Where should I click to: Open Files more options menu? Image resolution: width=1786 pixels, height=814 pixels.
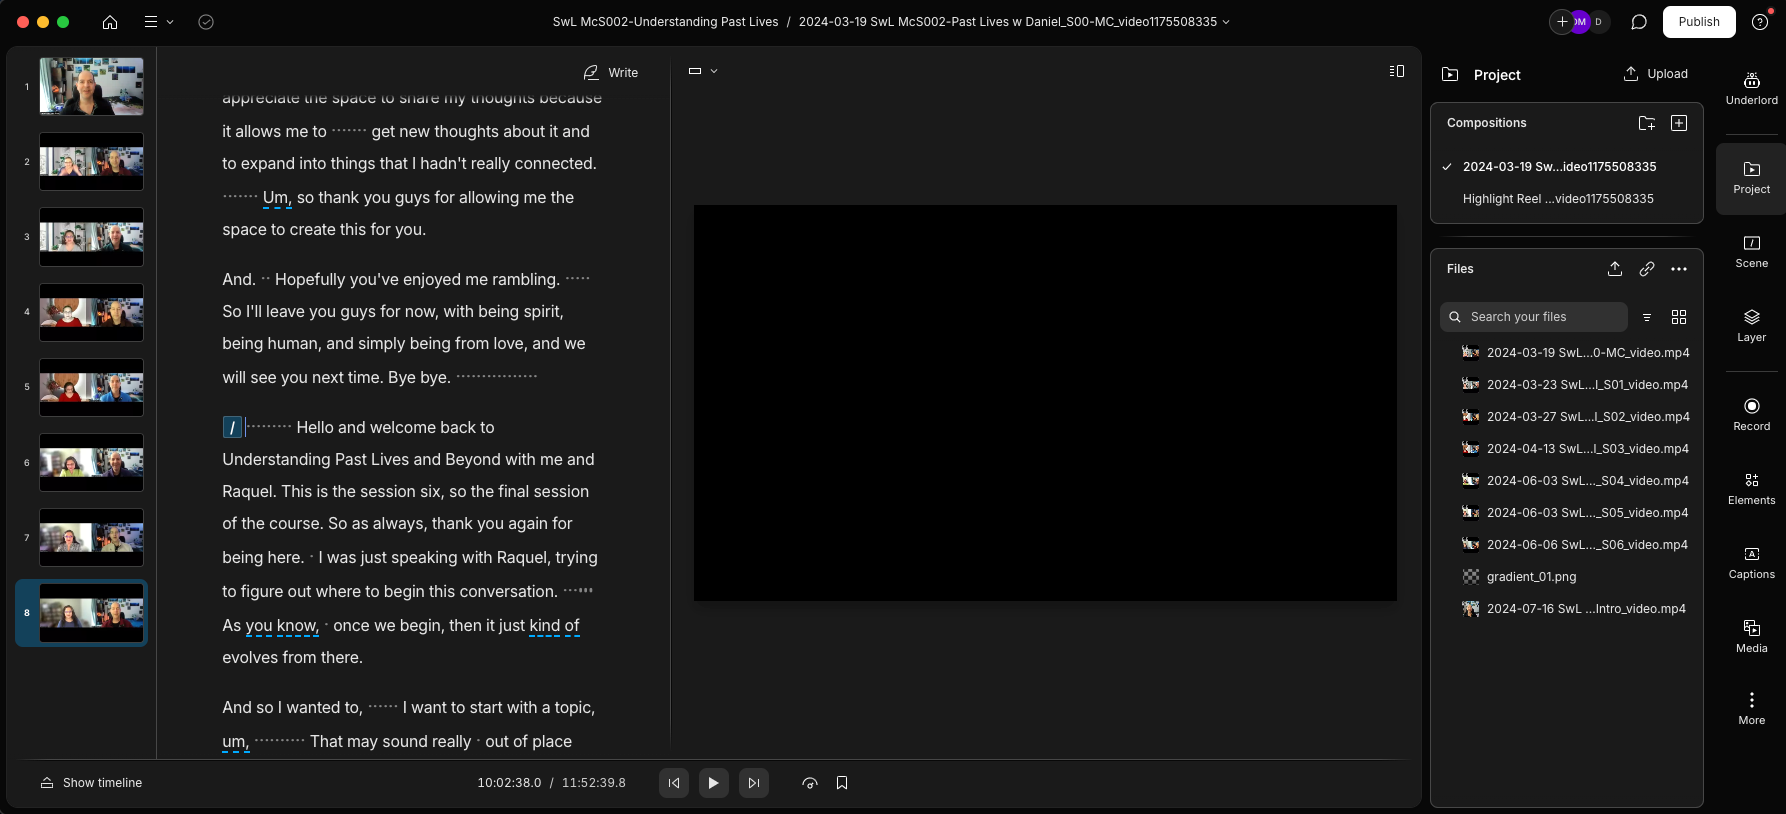(1679, 269)
